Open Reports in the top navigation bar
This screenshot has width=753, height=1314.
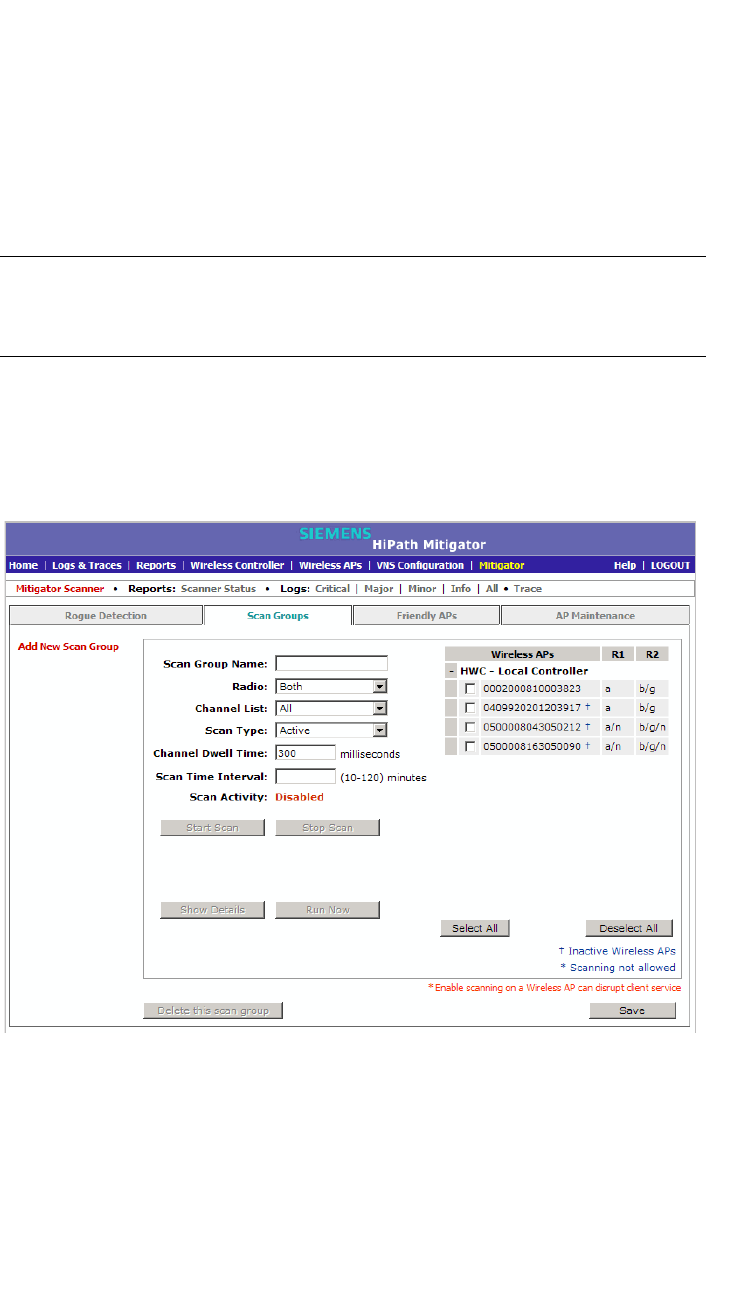coord(156,565)
